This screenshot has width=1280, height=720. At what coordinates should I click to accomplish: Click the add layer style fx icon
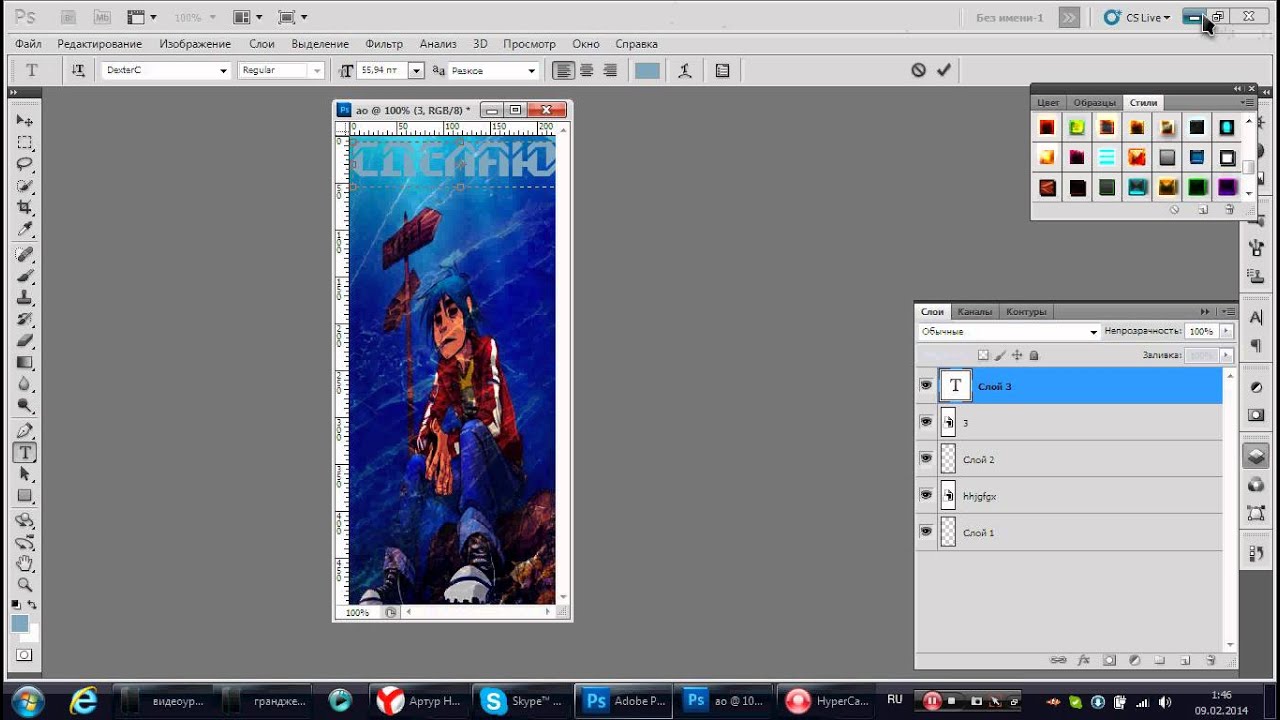[1084, 660]
